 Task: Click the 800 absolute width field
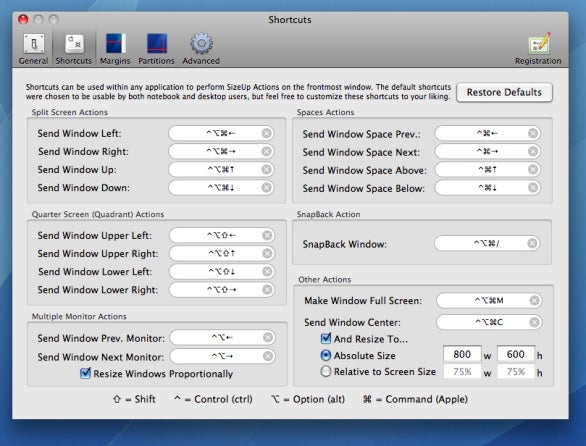pyautogui.click(x=462, y=354)
